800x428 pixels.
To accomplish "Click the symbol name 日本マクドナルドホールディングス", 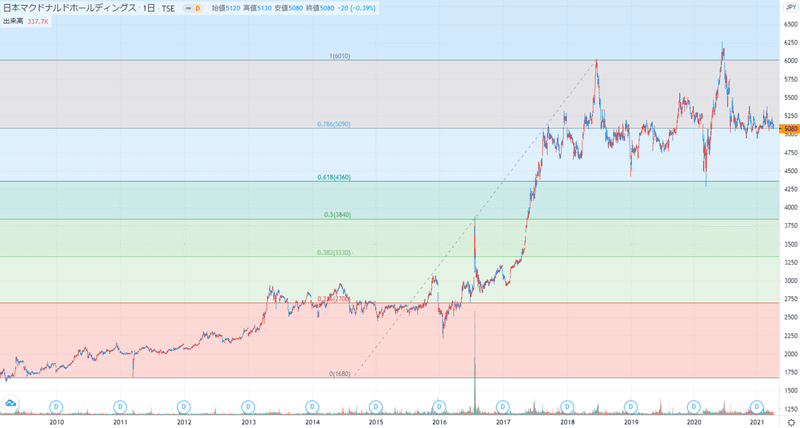I will click(x=70, y=8).
